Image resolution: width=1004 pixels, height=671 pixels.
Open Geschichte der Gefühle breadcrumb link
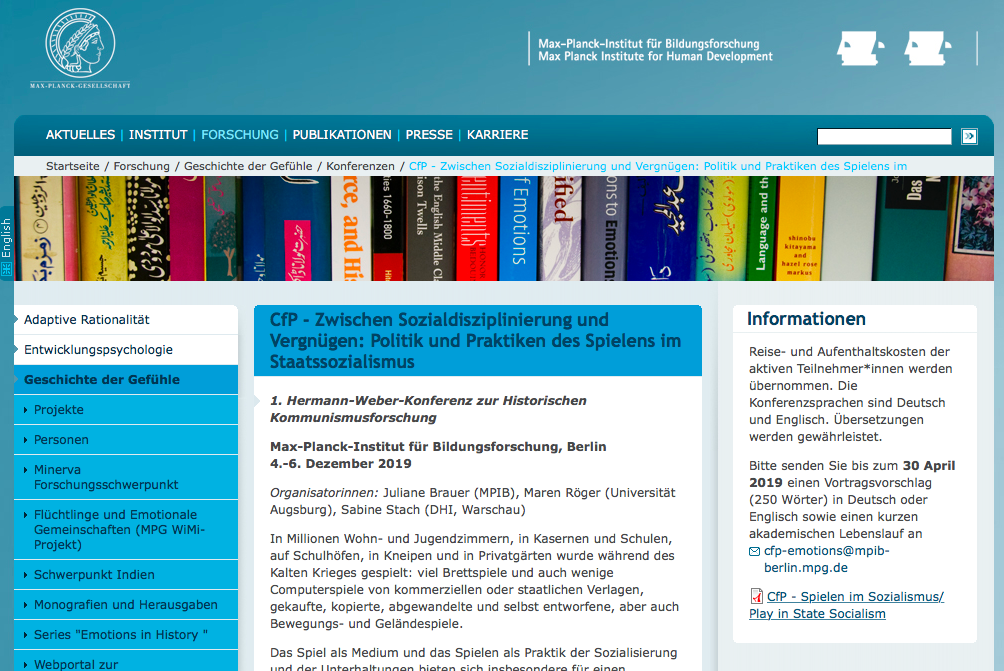[x=248, y=166]
